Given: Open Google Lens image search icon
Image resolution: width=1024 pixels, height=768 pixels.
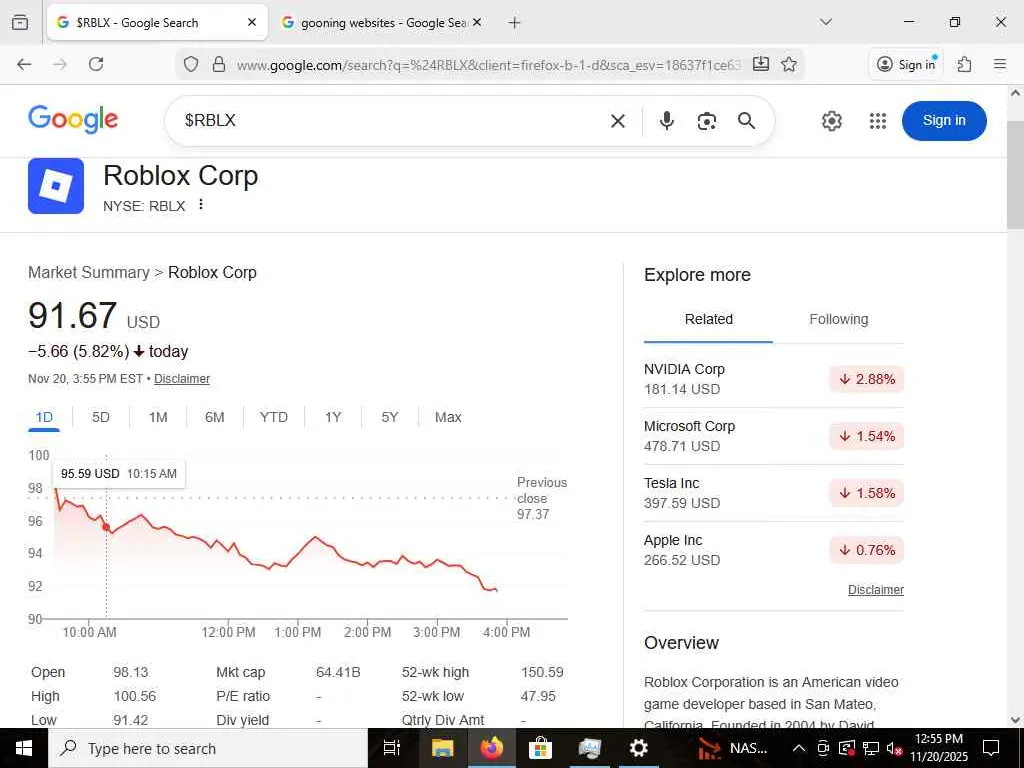Looking at the screenshot, I should tap(707, 121).
